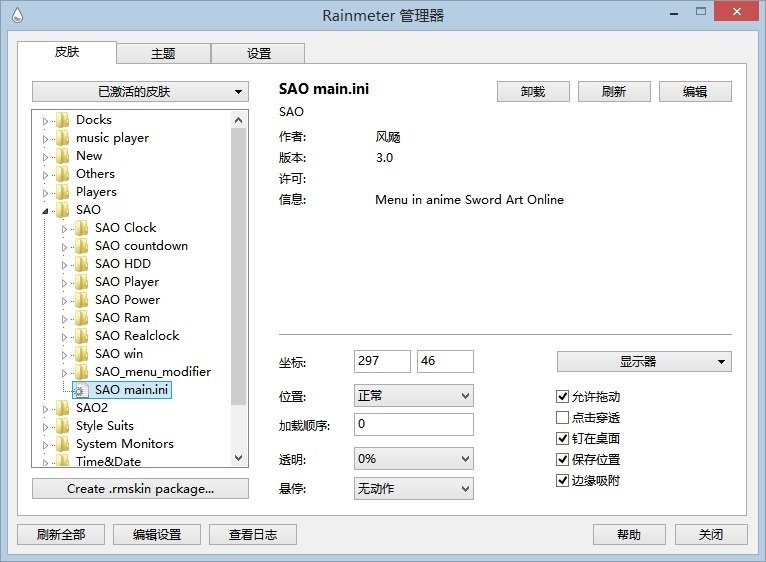Click the Docks folder icon
766x562 pixels.
coord(63,120)
